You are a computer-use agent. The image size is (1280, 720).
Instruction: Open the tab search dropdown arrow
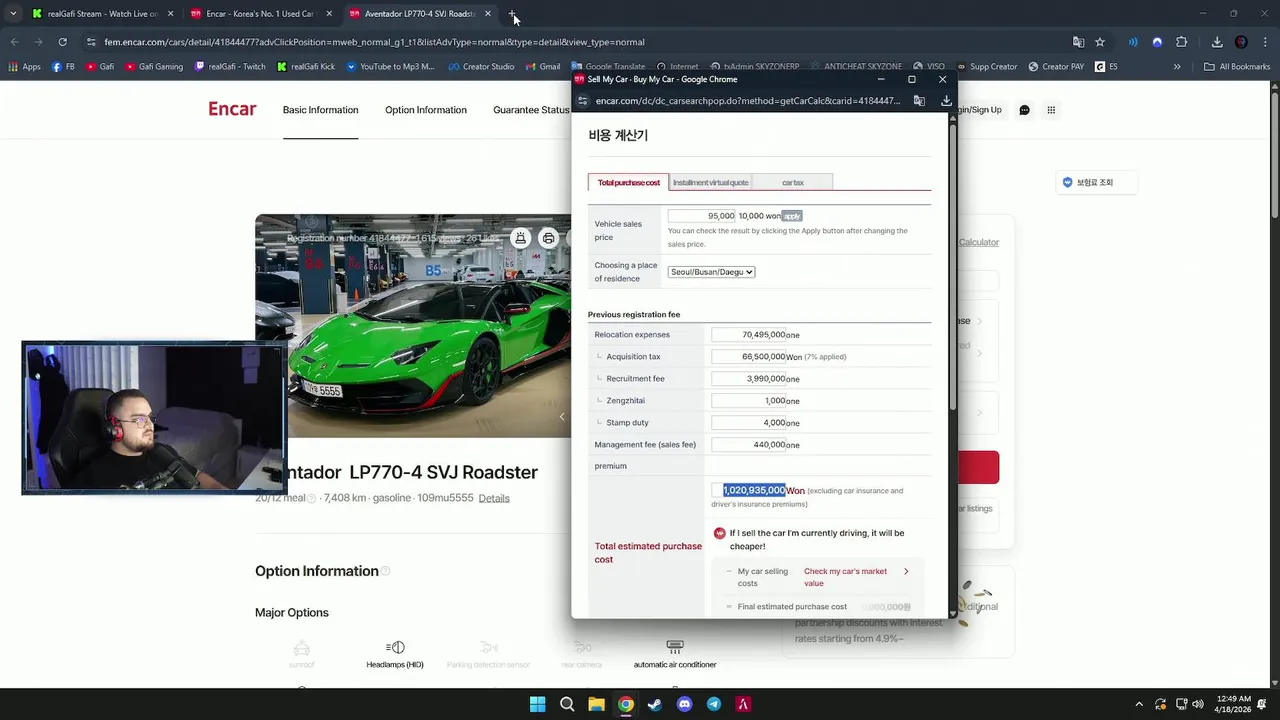point(13,14)
